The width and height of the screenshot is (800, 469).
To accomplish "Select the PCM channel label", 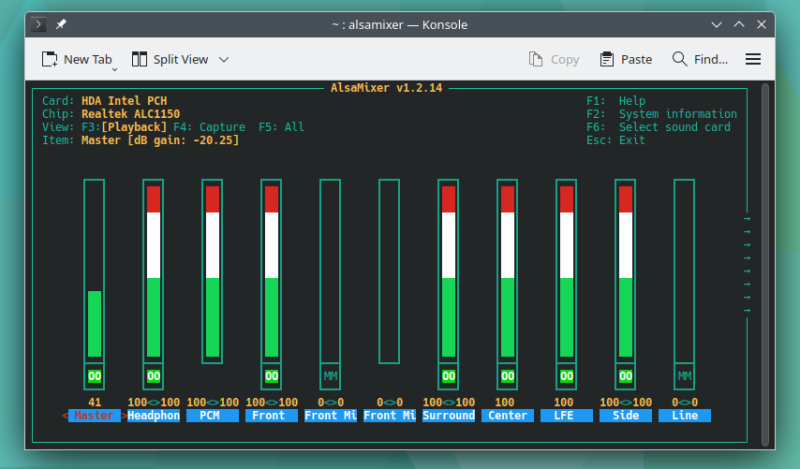I will click(x=212, y=415).
